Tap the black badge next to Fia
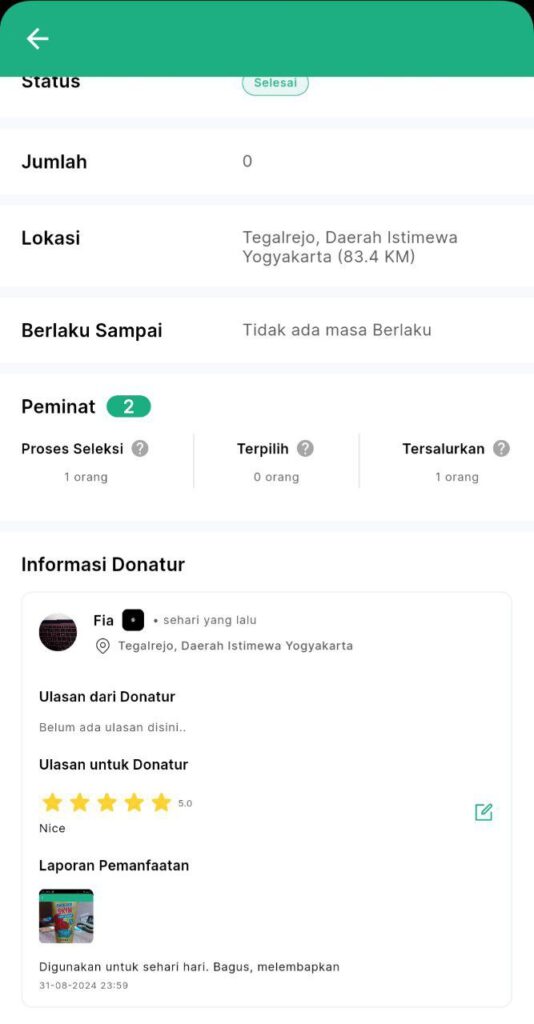The height and width of the screenshot is (1024, 534). pyautogui.click(x=133, y=620)
